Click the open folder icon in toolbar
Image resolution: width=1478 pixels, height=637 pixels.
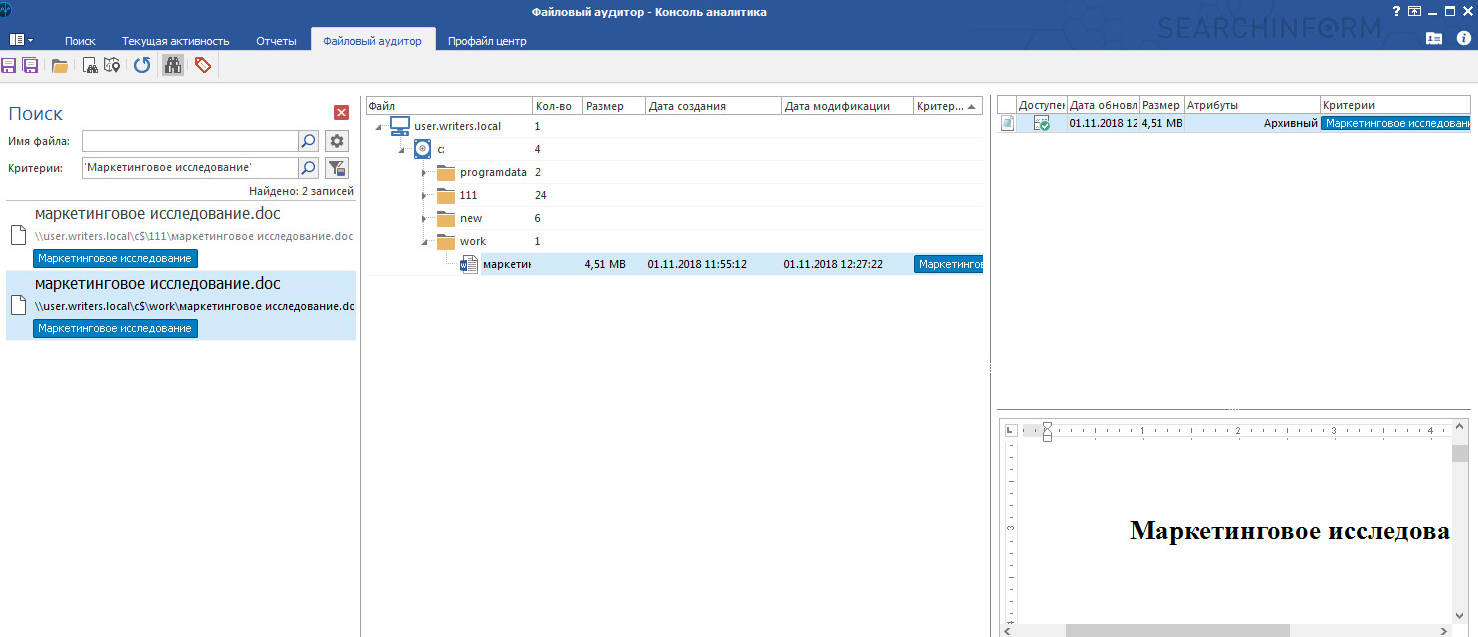tap(60, 66)
